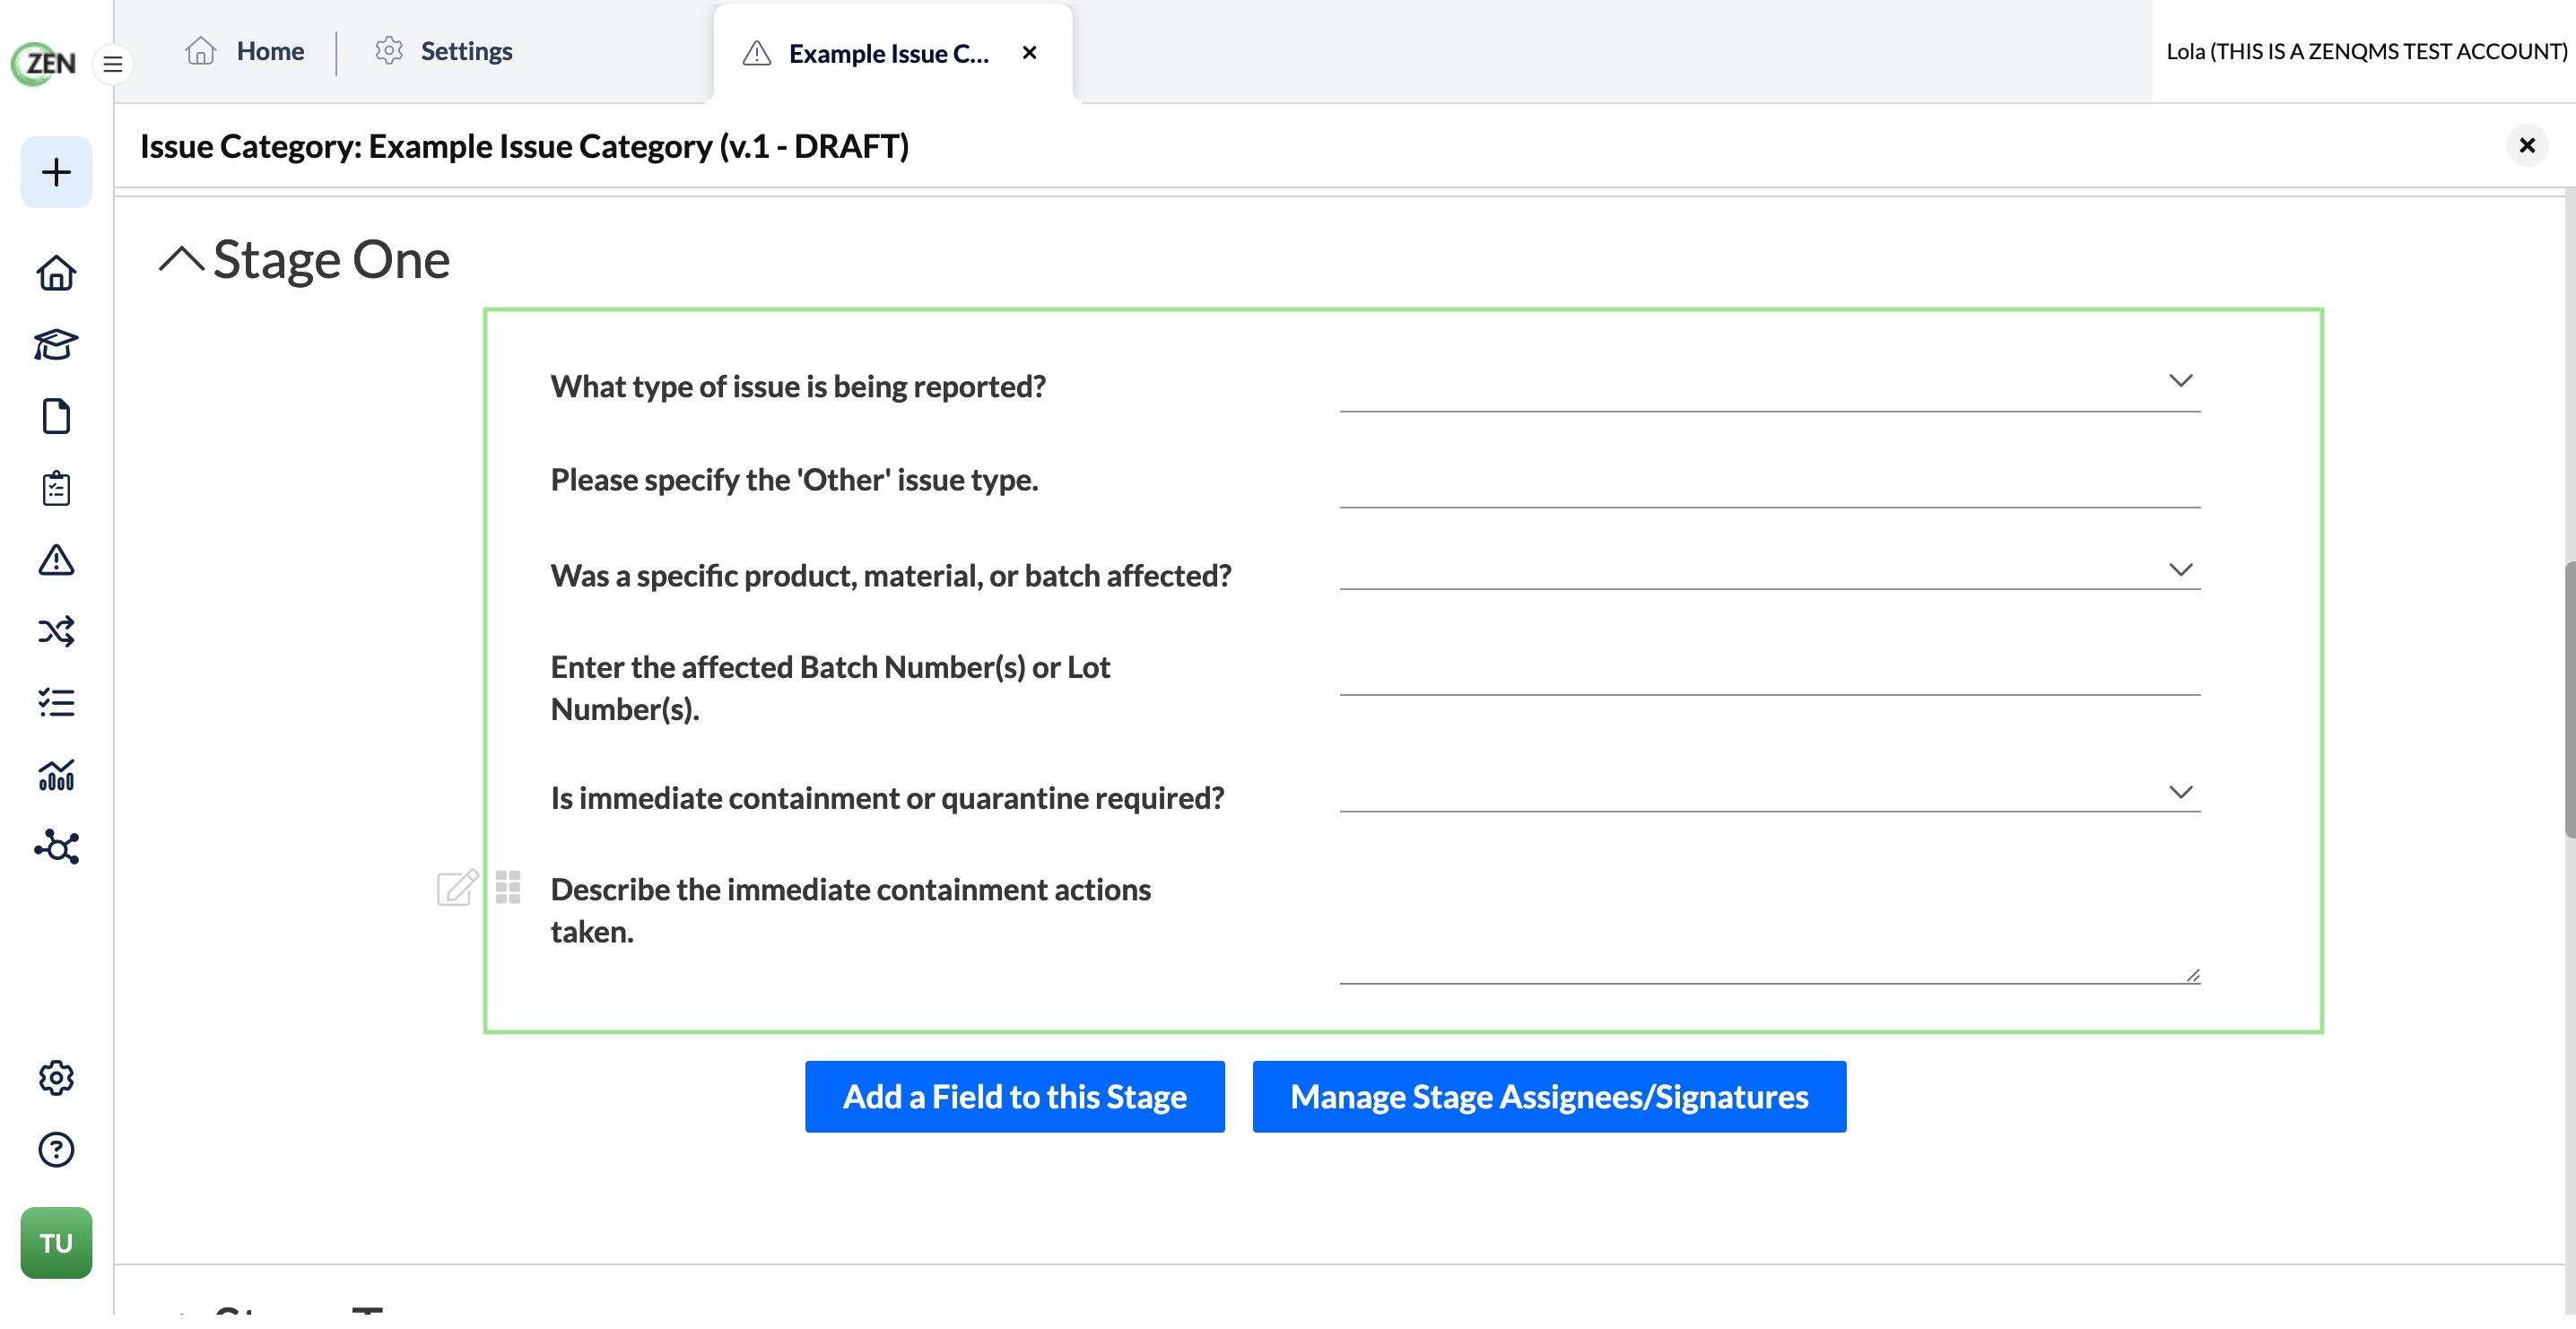
Task: Open issue type dropdown
Action: (1770, 384)
